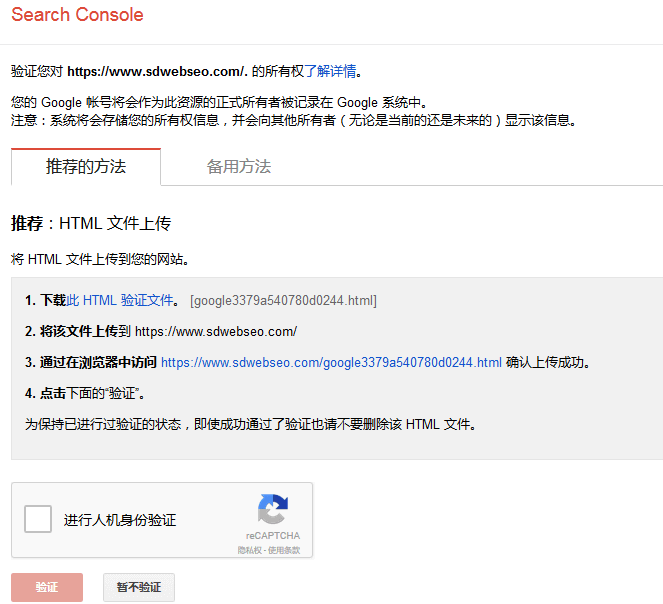
Task: Switch to the 备用方法 tab
Action: (x=239, y=167)
